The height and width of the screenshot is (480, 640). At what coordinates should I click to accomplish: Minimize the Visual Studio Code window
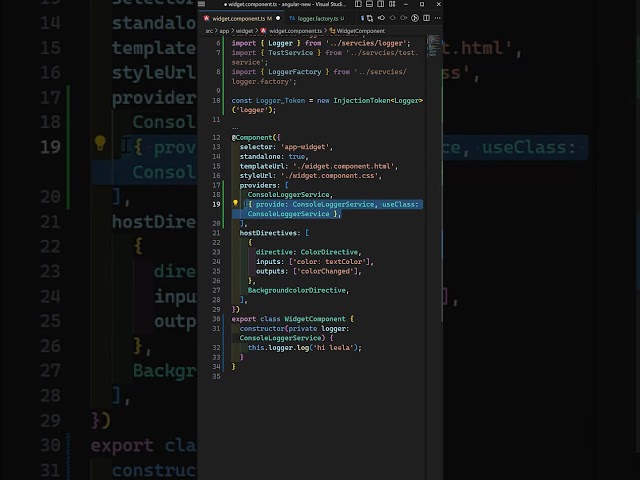coord(406,4)
